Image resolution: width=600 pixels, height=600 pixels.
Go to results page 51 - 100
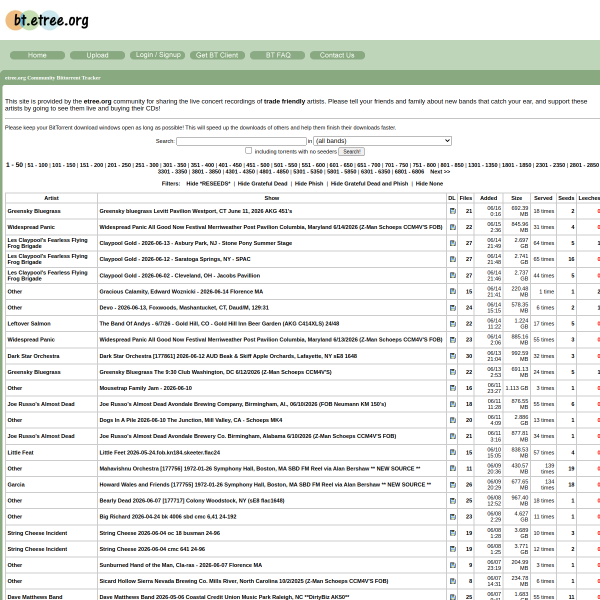tap(38, 165)
